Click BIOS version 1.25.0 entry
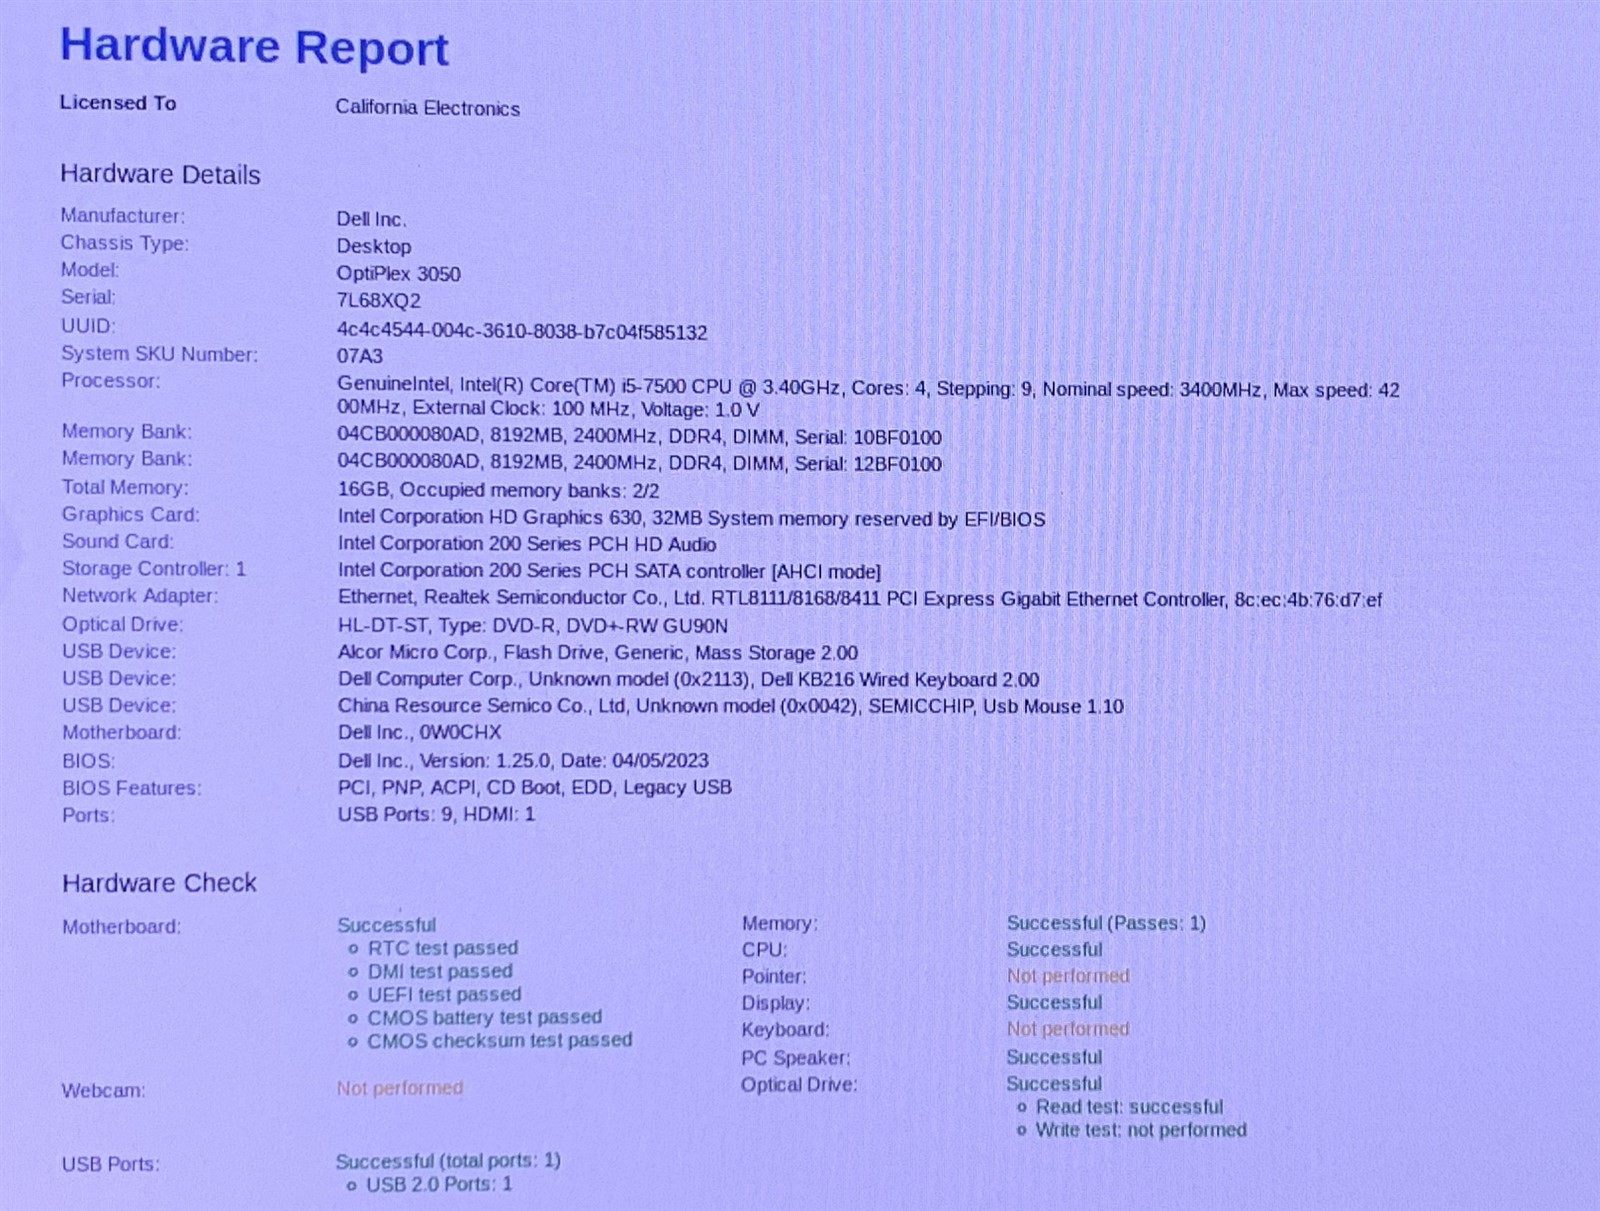Image resolution: width=1600 pixels, height=1211 pixels. 523,761
